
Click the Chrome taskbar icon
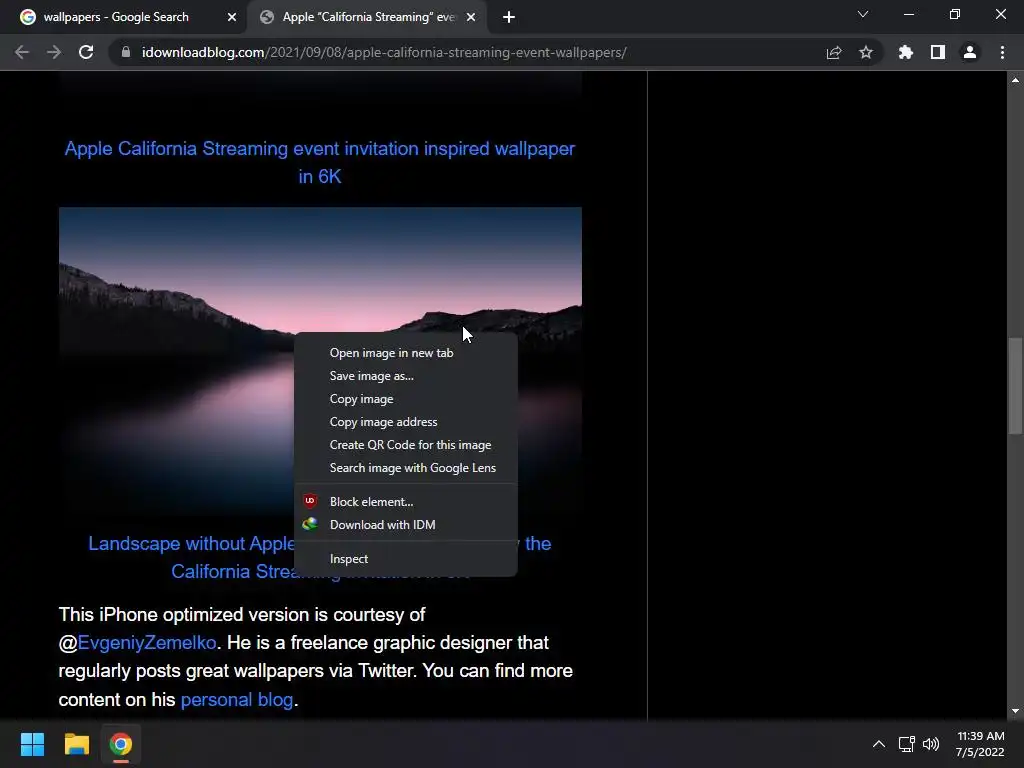pyautogui.click(x=121, y=744)
